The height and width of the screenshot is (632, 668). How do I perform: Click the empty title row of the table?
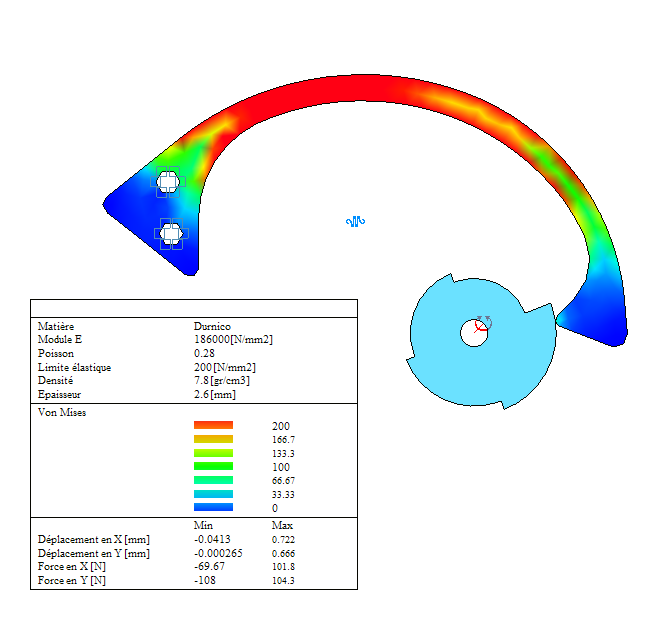tap(193, 308)
